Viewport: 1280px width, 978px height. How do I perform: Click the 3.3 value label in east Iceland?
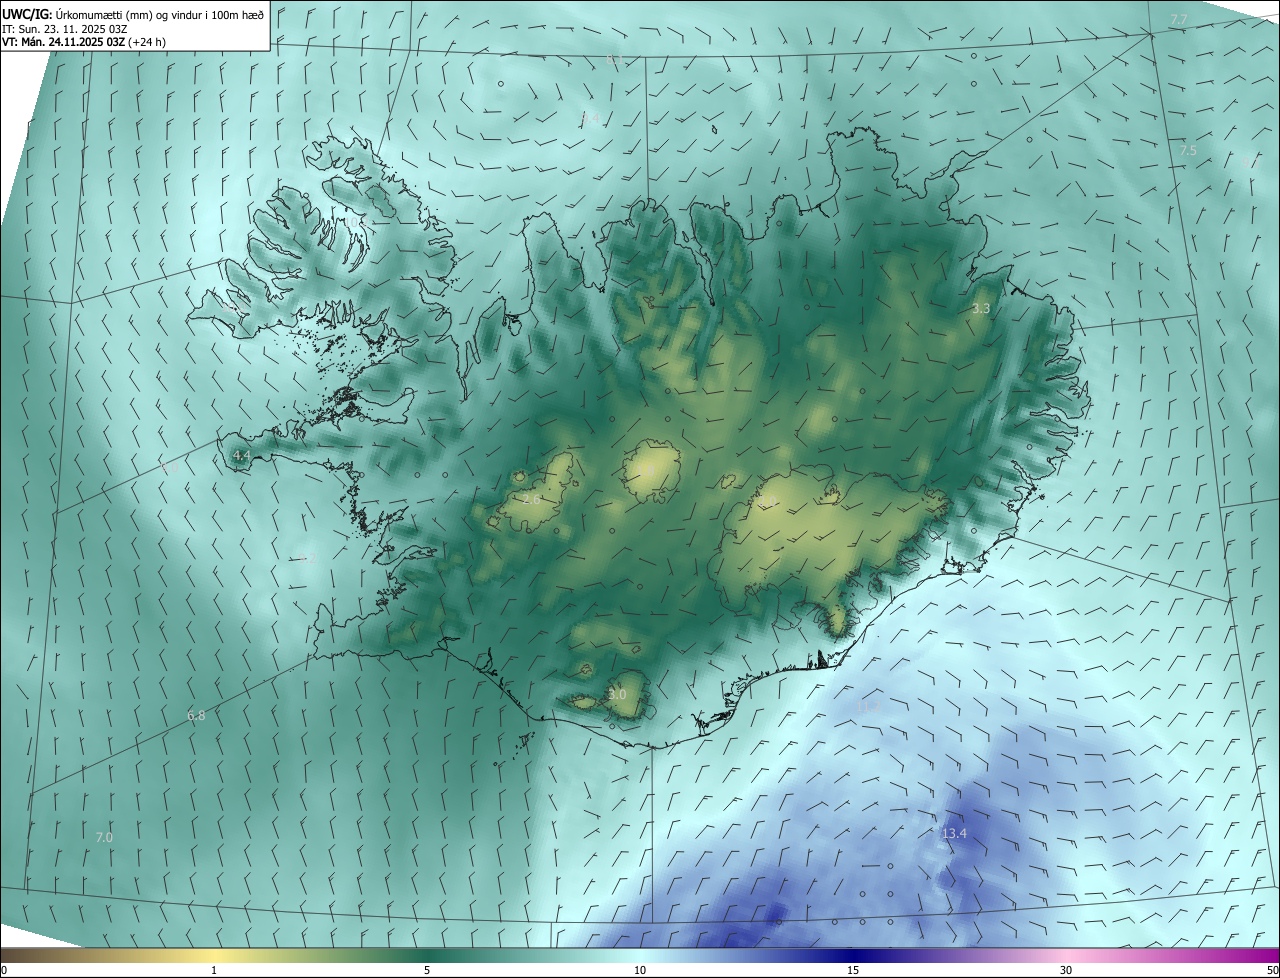click(x=981, y=309)
